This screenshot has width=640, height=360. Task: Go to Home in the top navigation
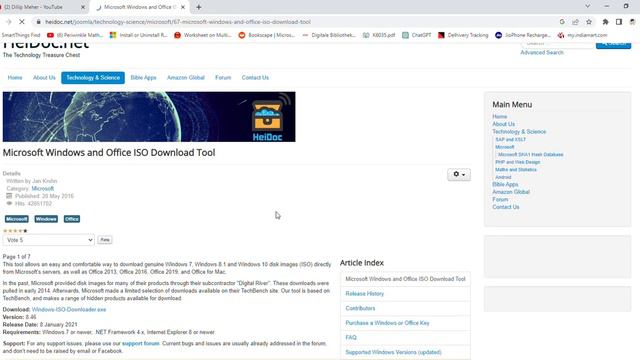[15, 78]
